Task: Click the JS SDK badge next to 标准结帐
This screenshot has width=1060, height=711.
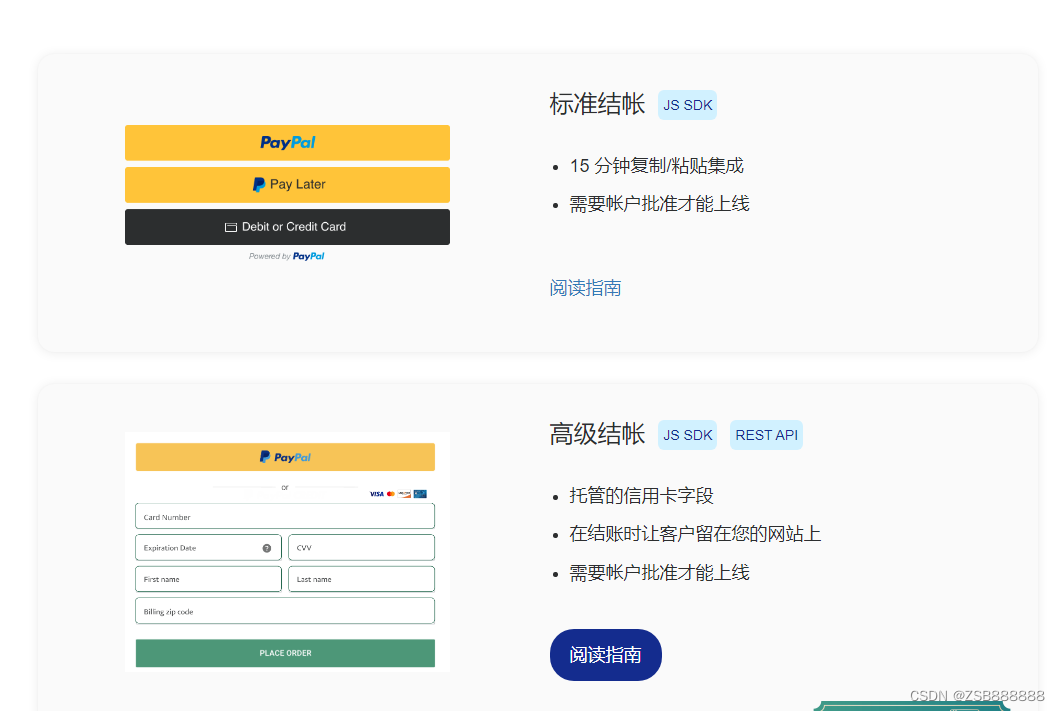Action: 688,105
